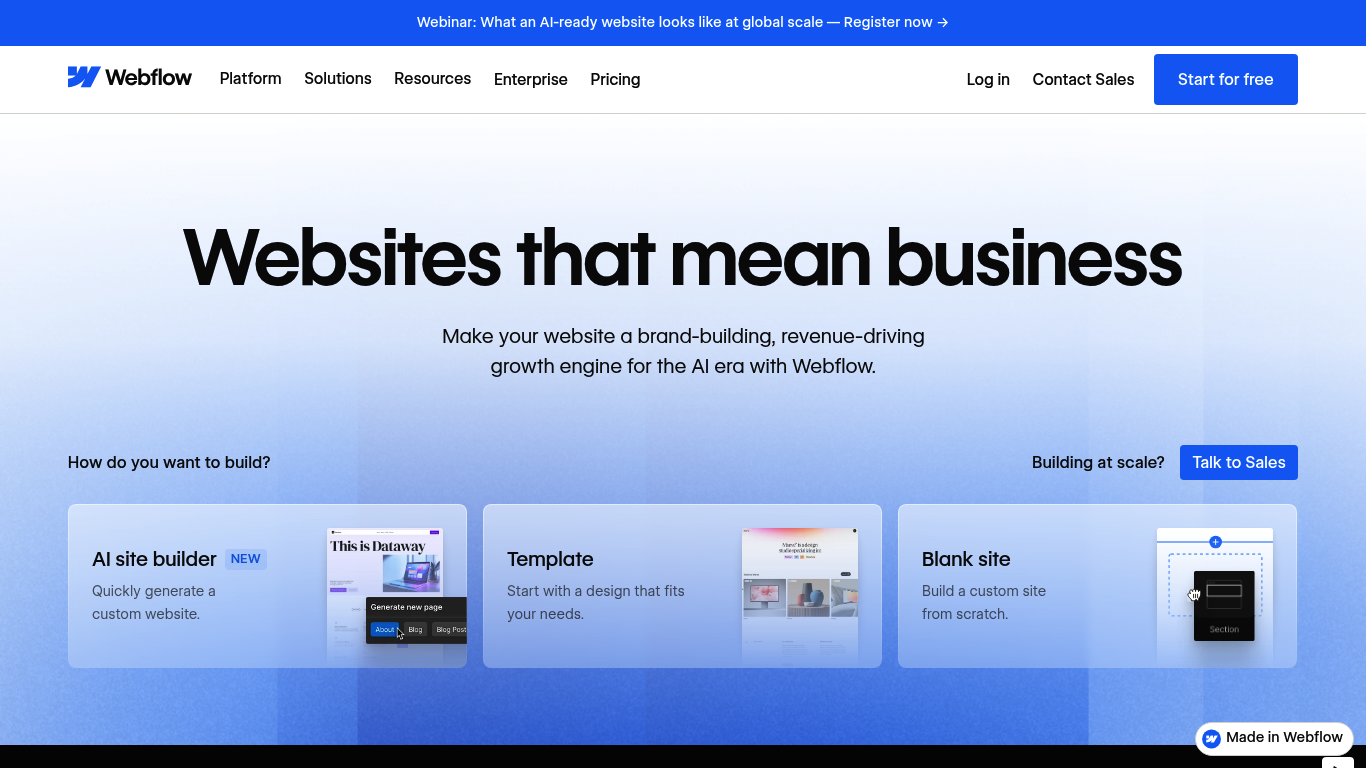
Task: Expand the Resources dropdown
Action: (x=432, y=79)
